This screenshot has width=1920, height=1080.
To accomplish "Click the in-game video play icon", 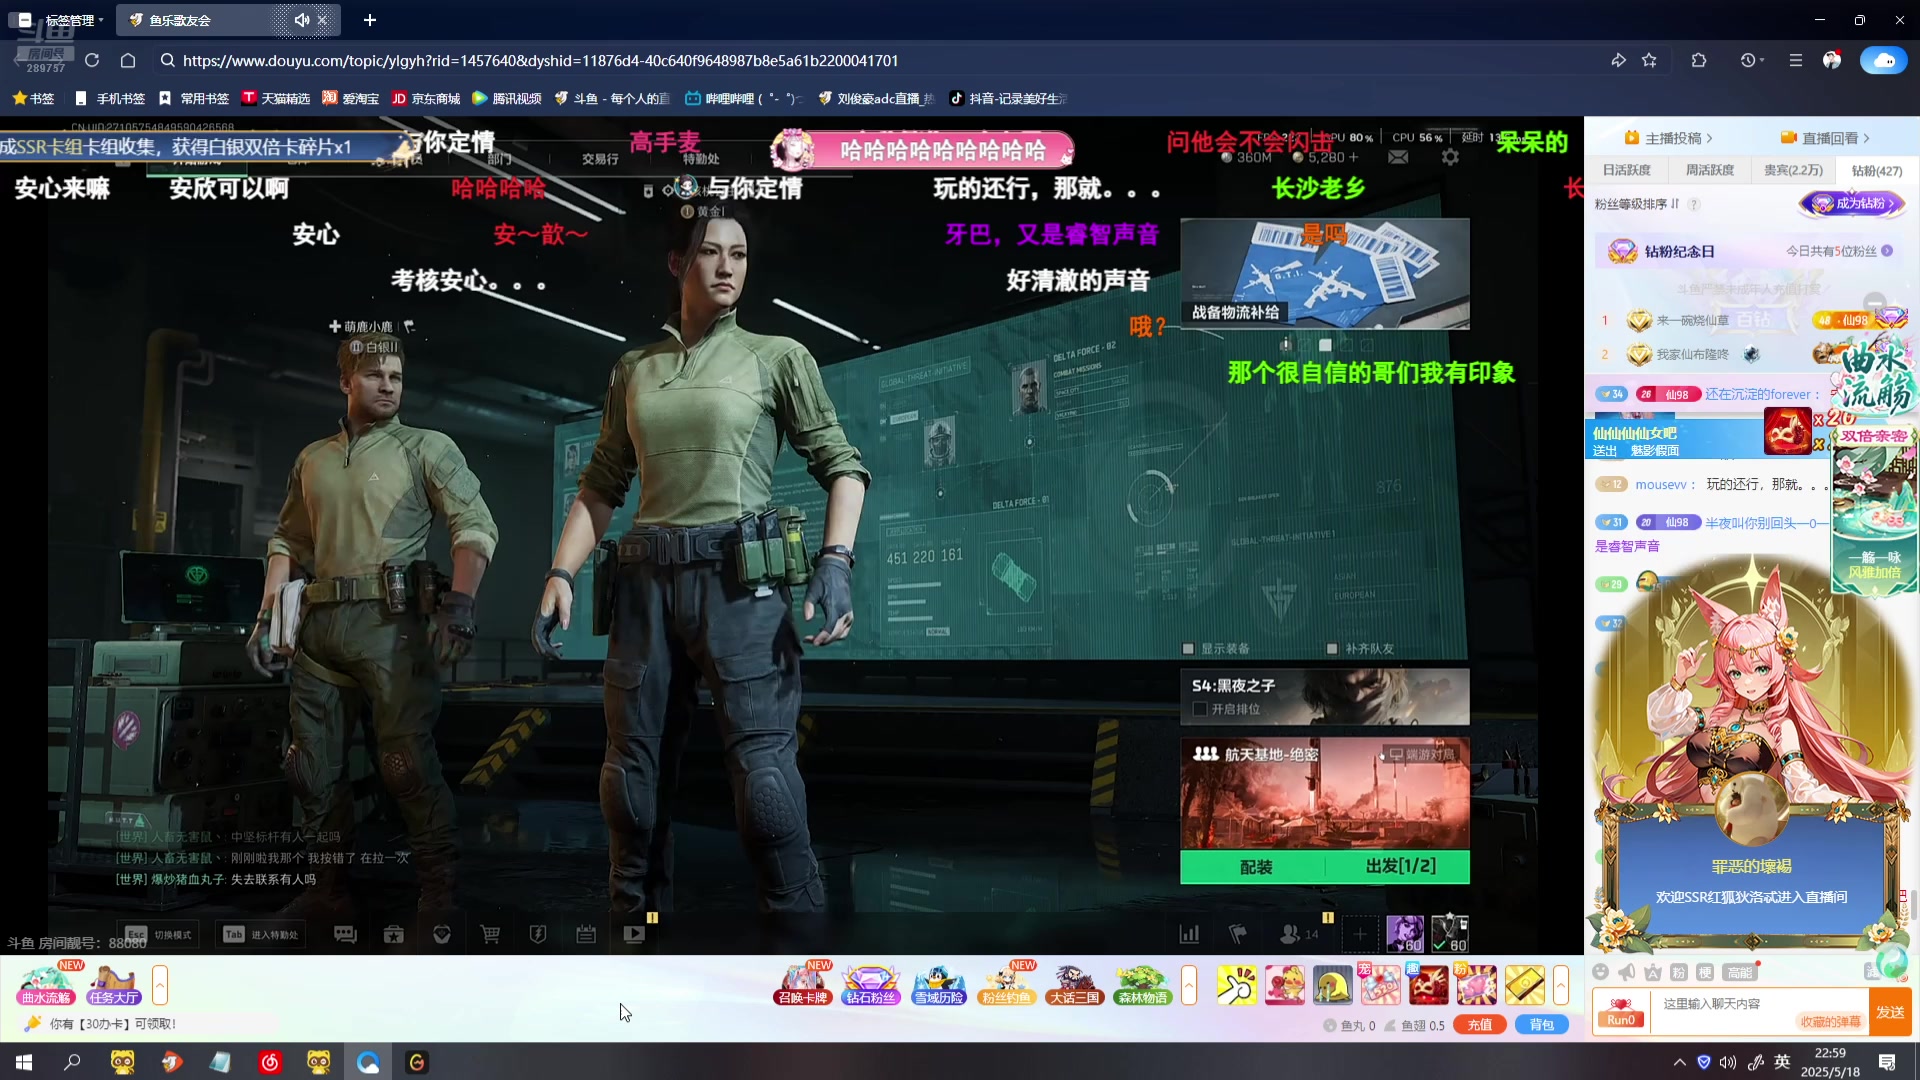I will [x=634, y=934].
